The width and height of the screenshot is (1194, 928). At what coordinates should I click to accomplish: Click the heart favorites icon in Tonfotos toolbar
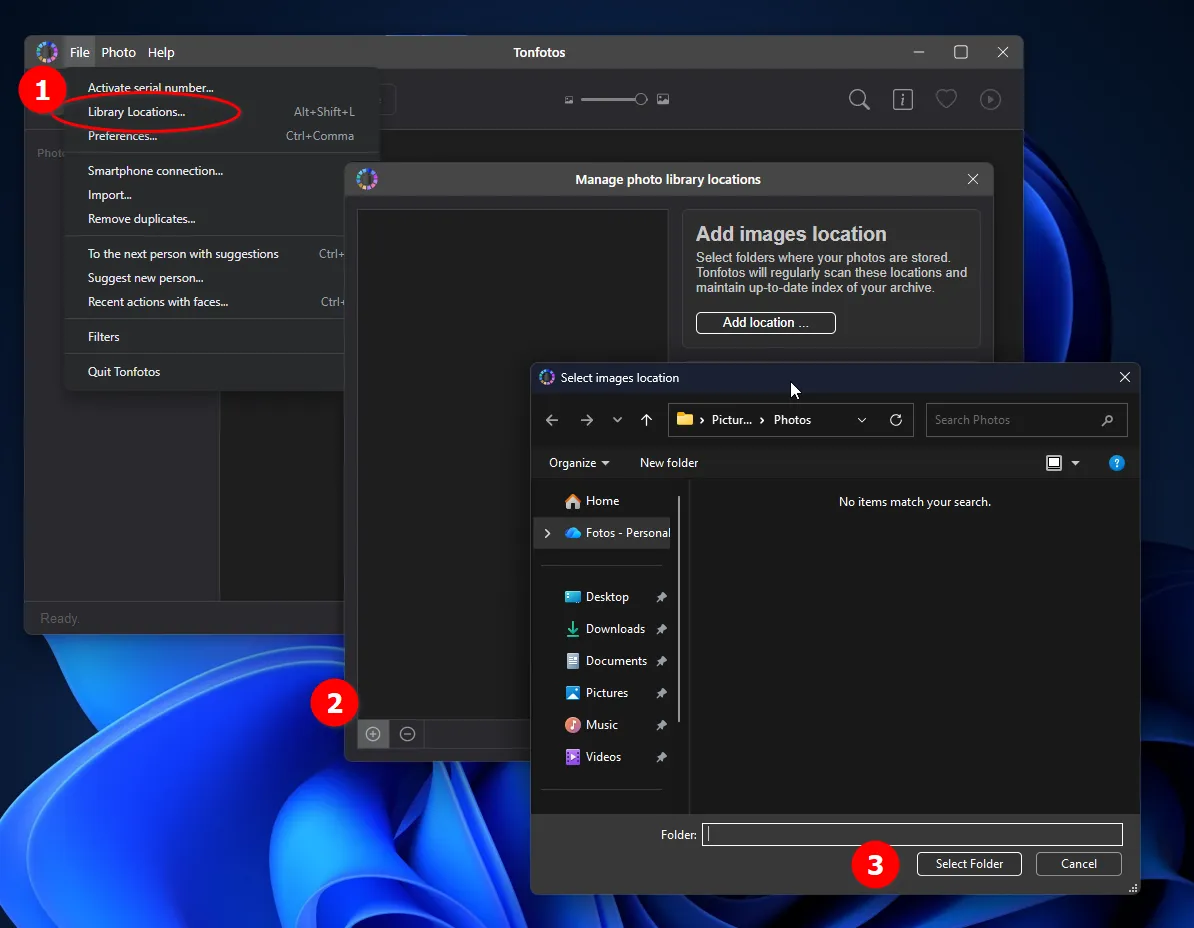(x=946, y=99)
